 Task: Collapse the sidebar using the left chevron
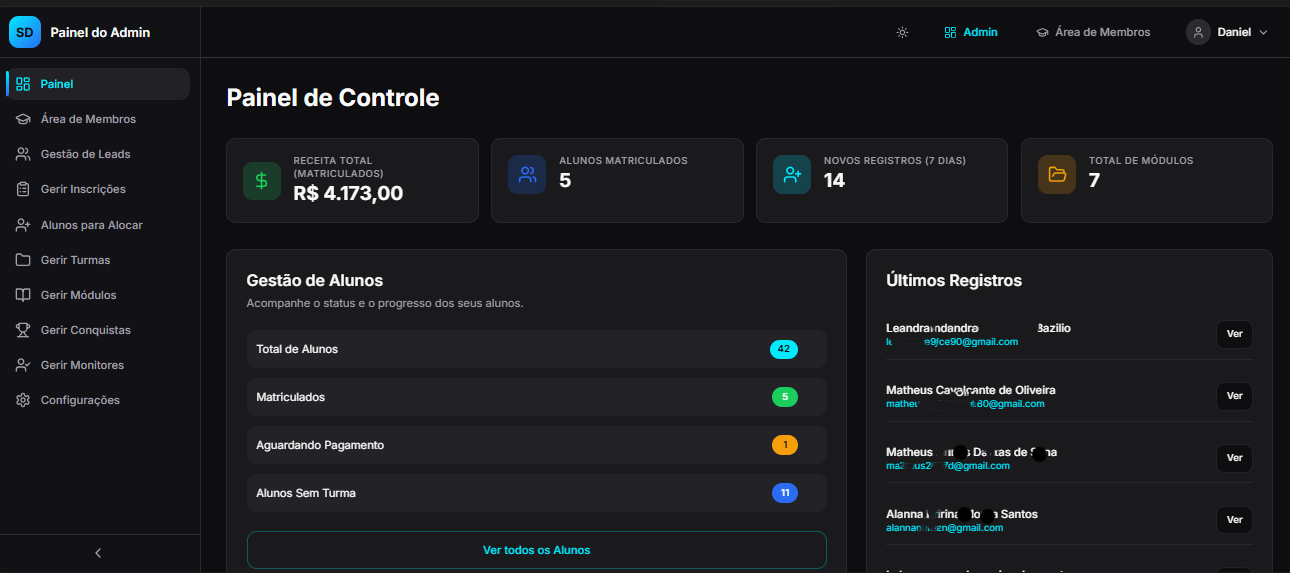tap(98, 553)
